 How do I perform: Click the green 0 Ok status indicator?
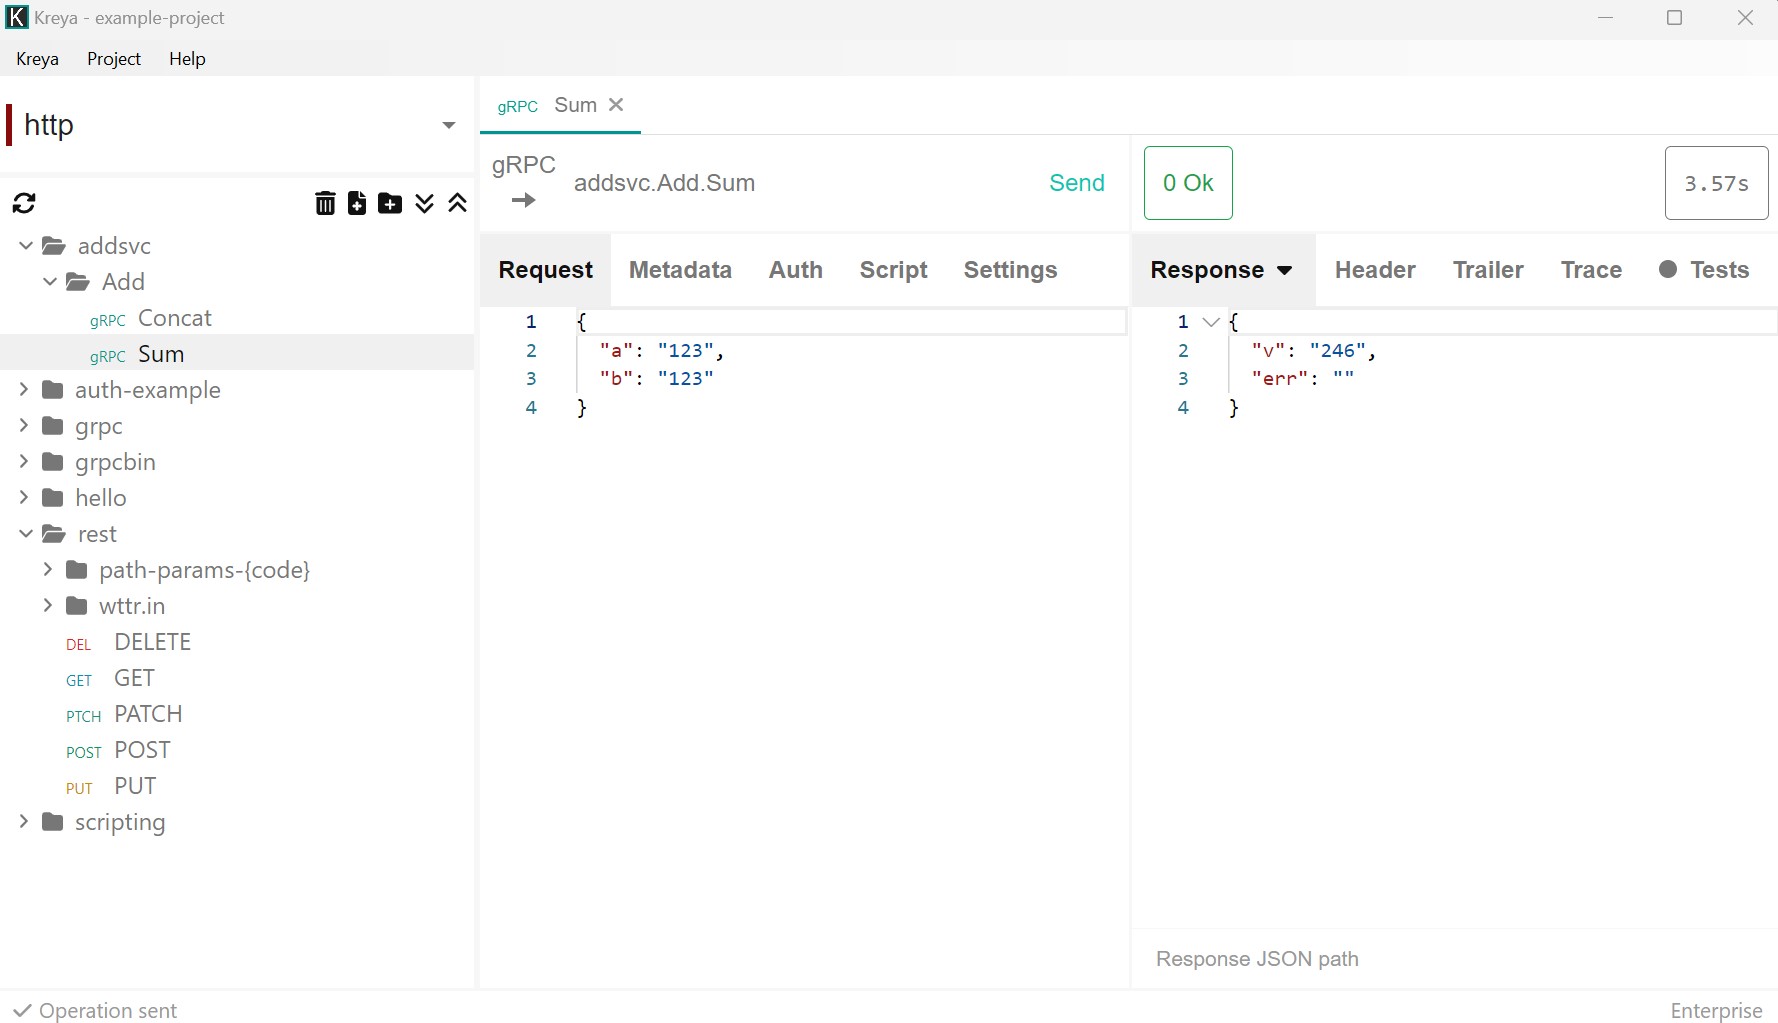point(1188,183)
